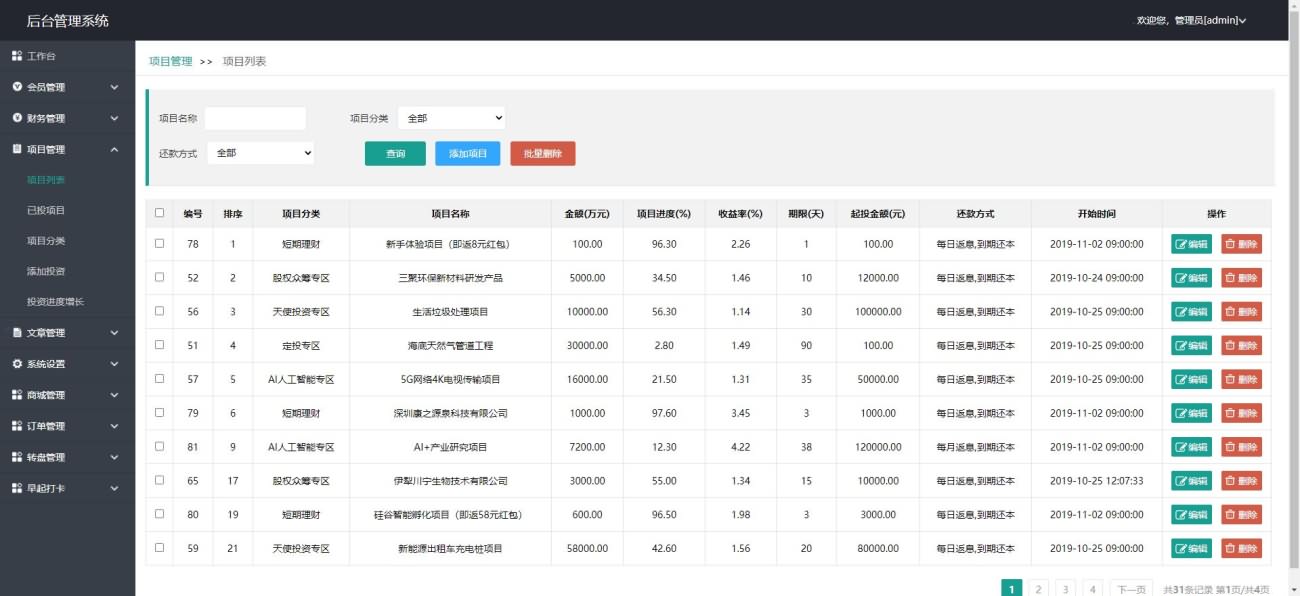This screenshot has width=1300, height=596.
Task: Click the 文章管理 document icon
Action: [17, 333]
